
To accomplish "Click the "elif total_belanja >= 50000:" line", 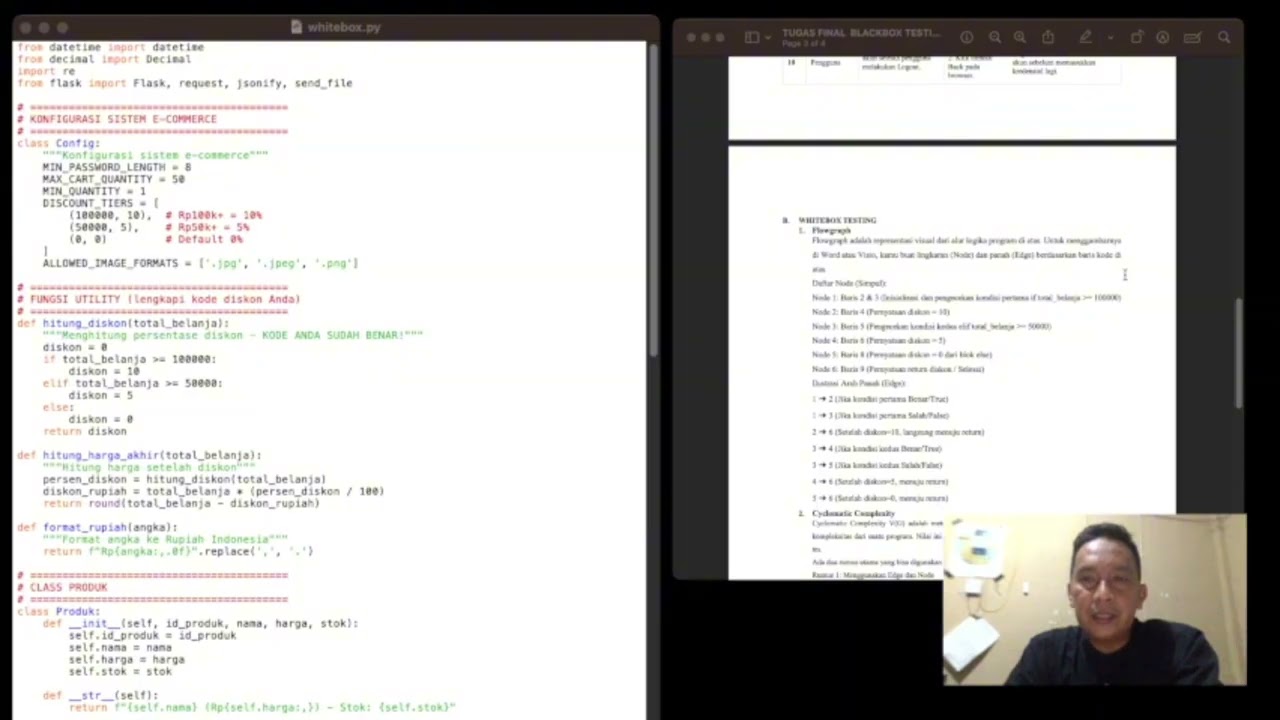I will click(x=132, y=383).
